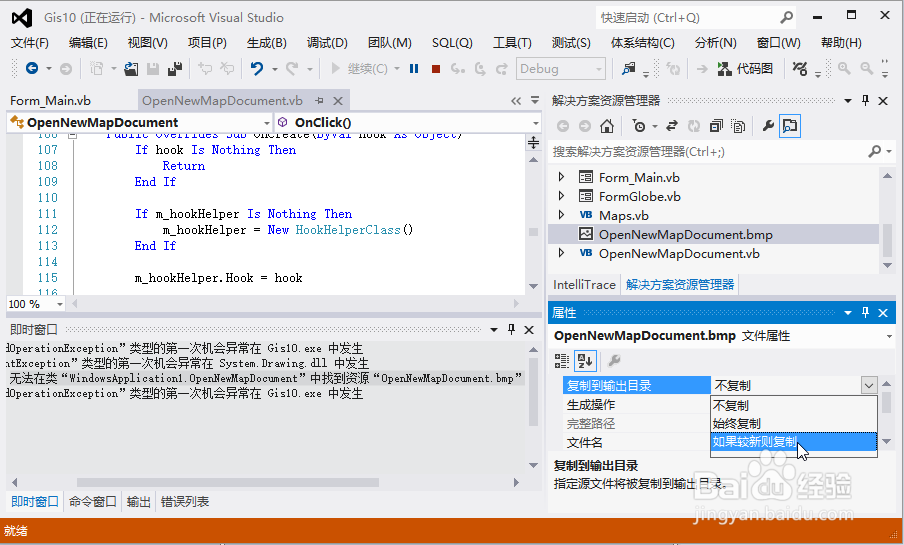The height and width of the screenshot is (545, 904).
Task: Toggle Alphabetical sort in Properties panel
Action: pyautogui.click(x=585, y=361)
